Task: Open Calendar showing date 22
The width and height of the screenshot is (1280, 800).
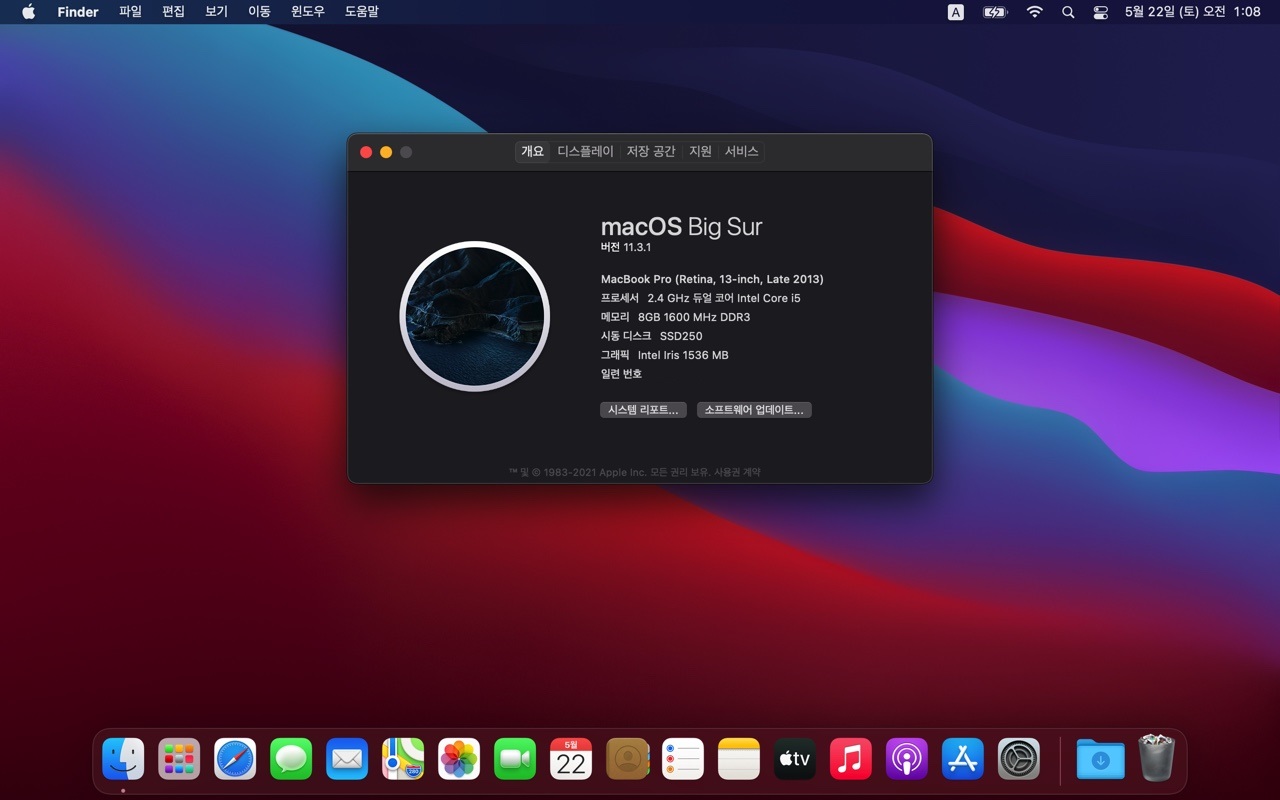Action: pyautogui.click(x=571, y=759)
